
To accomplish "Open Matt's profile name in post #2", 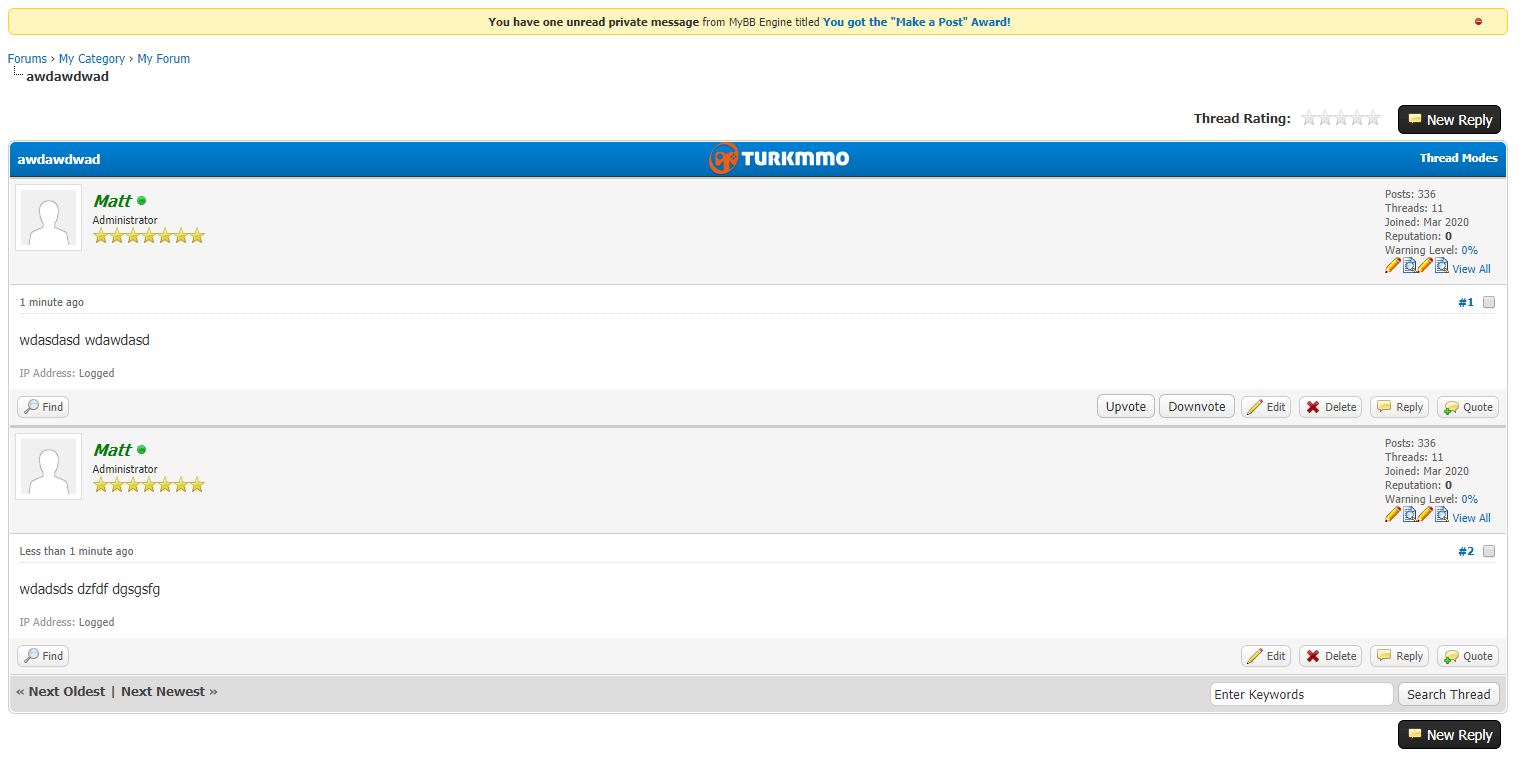I will tap(112, 450).
